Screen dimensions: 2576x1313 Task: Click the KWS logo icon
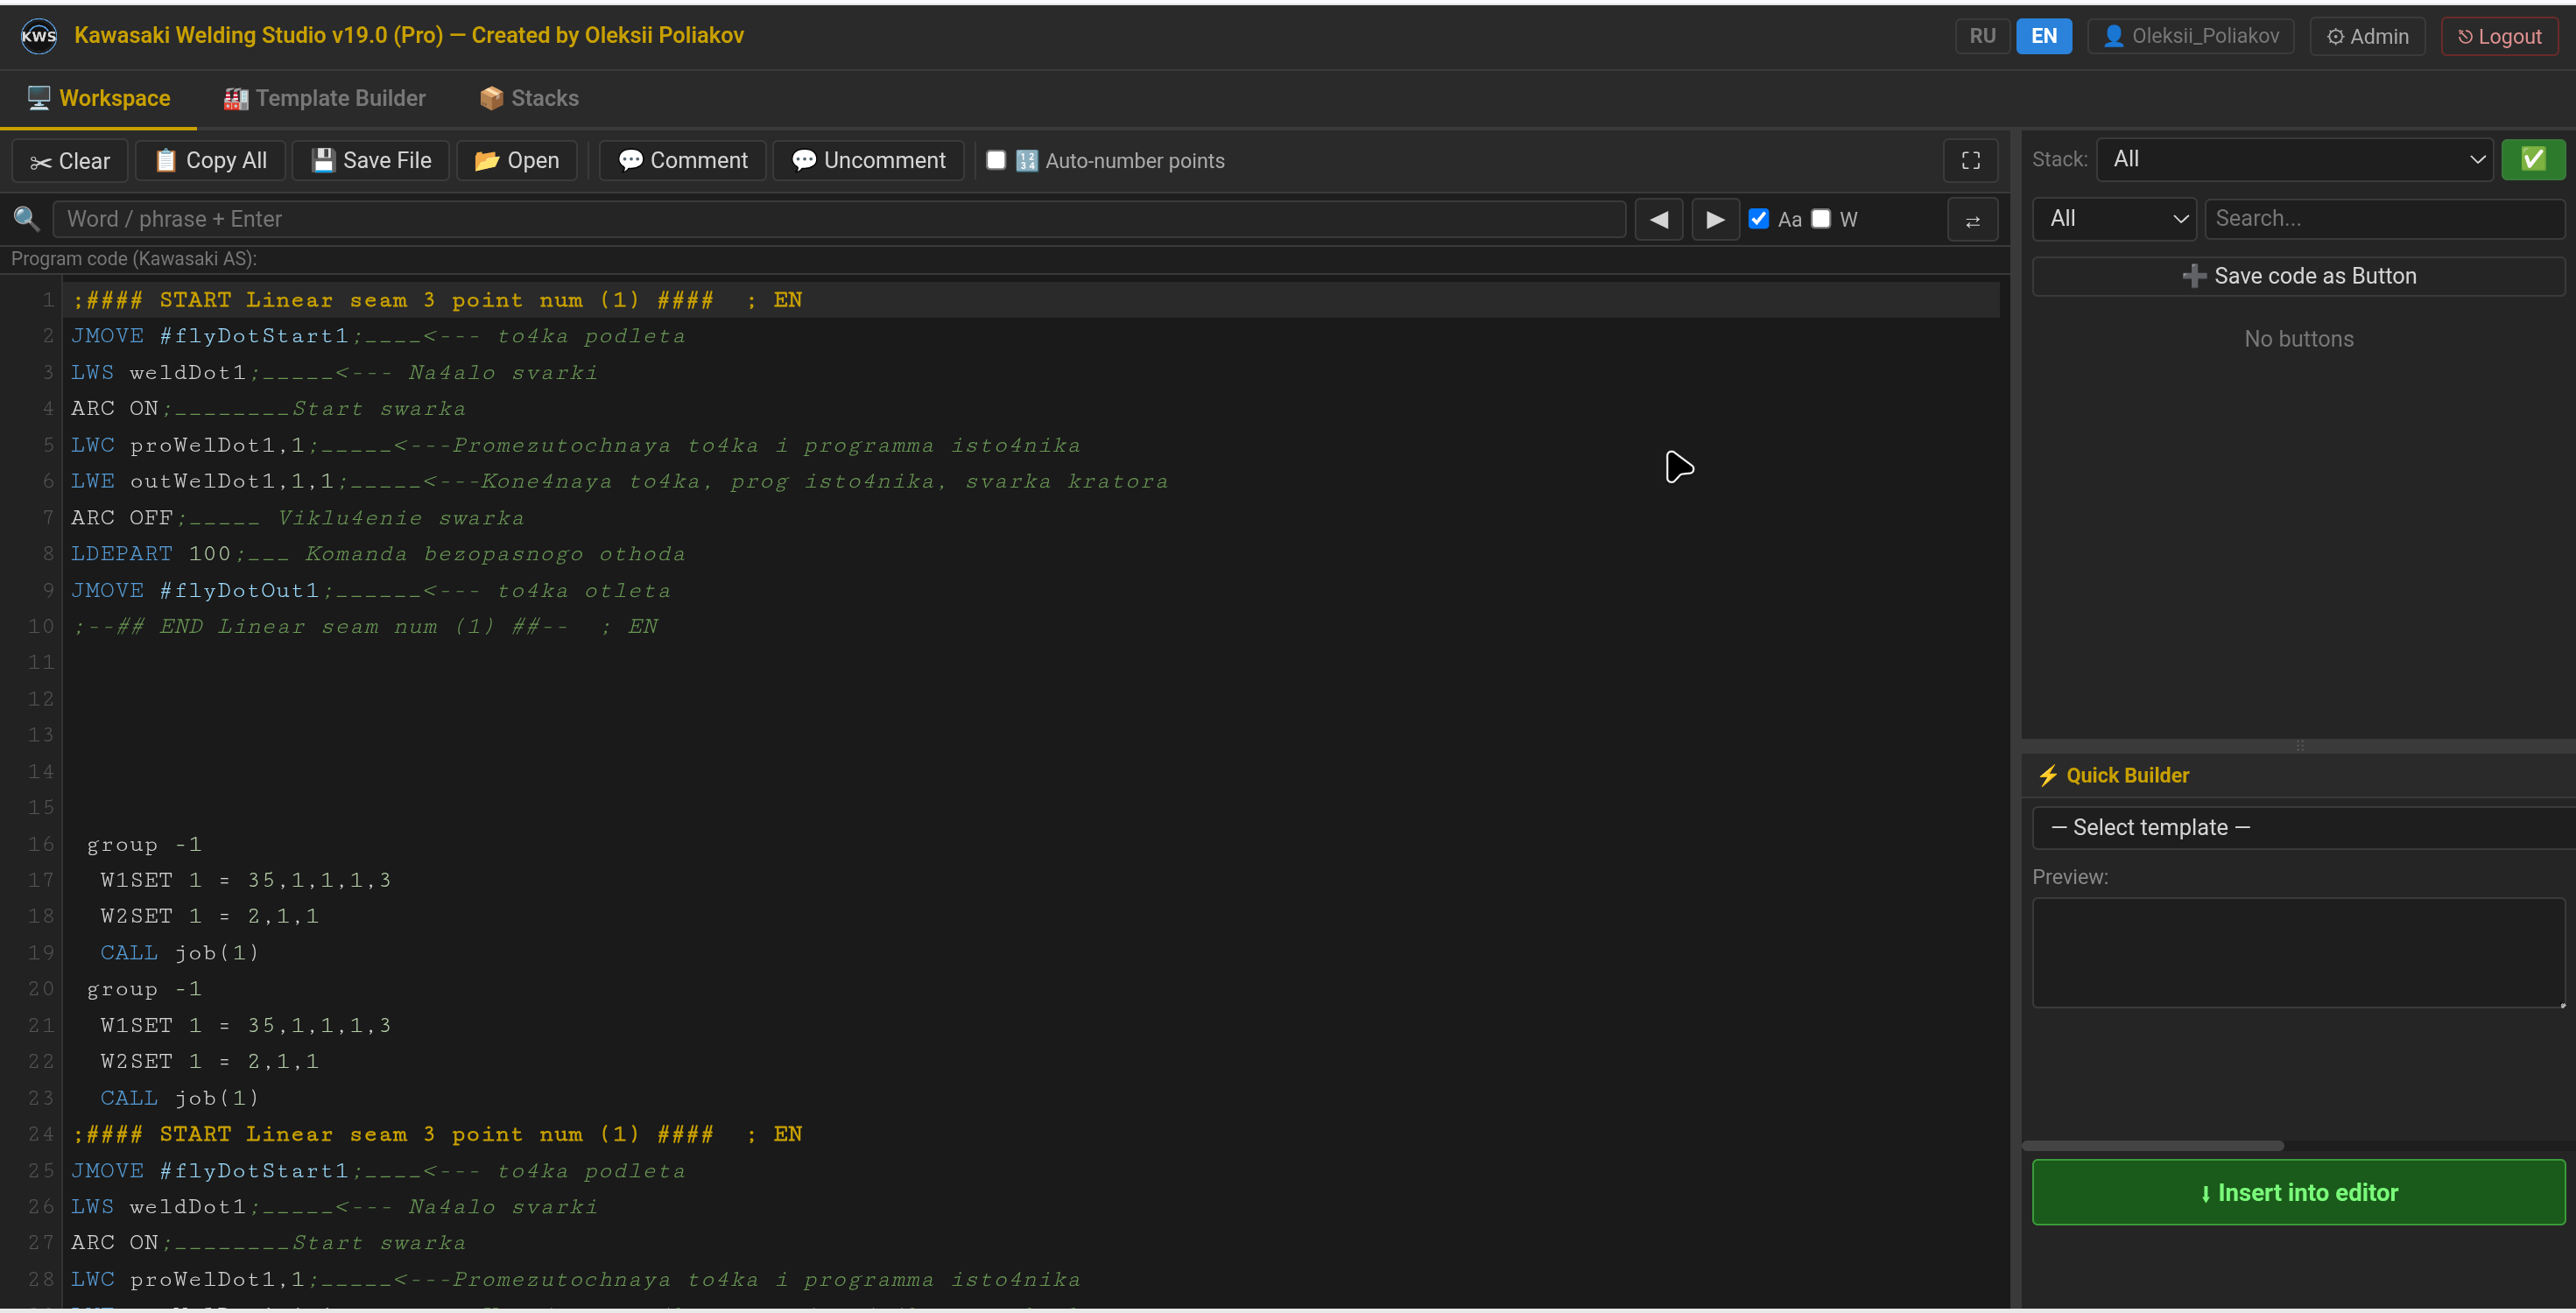(39, 36)
